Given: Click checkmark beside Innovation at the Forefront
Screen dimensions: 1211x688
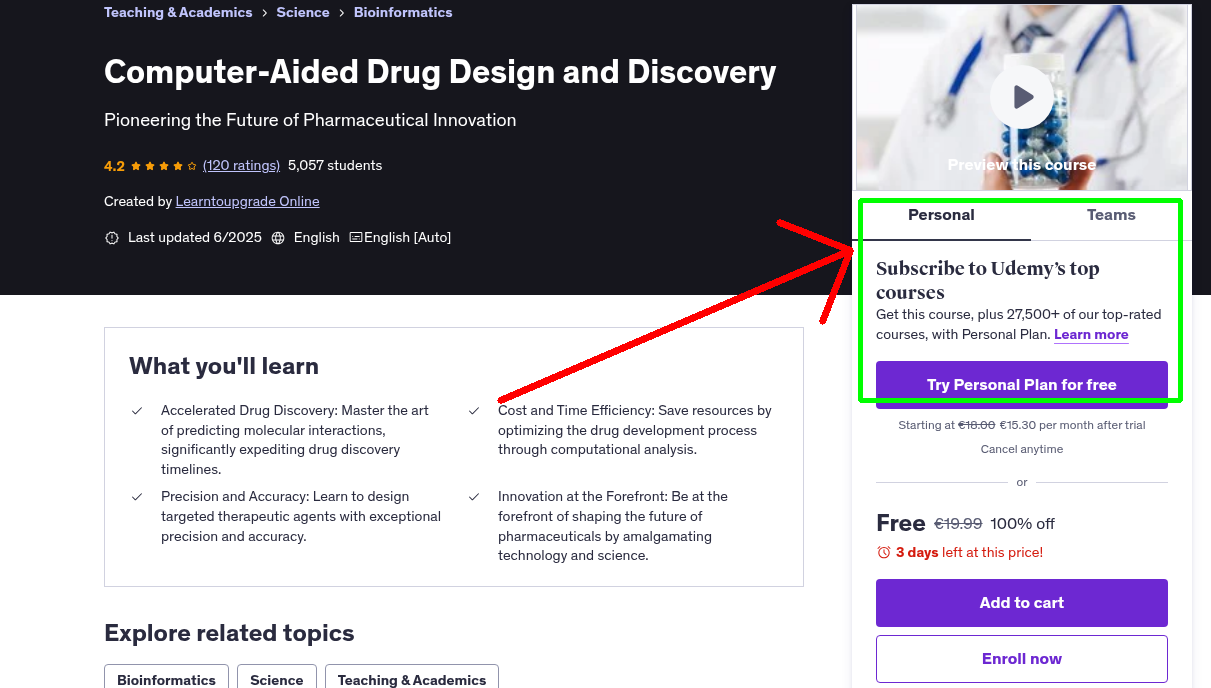Looking at the screenshot, I should coord(474,497).
